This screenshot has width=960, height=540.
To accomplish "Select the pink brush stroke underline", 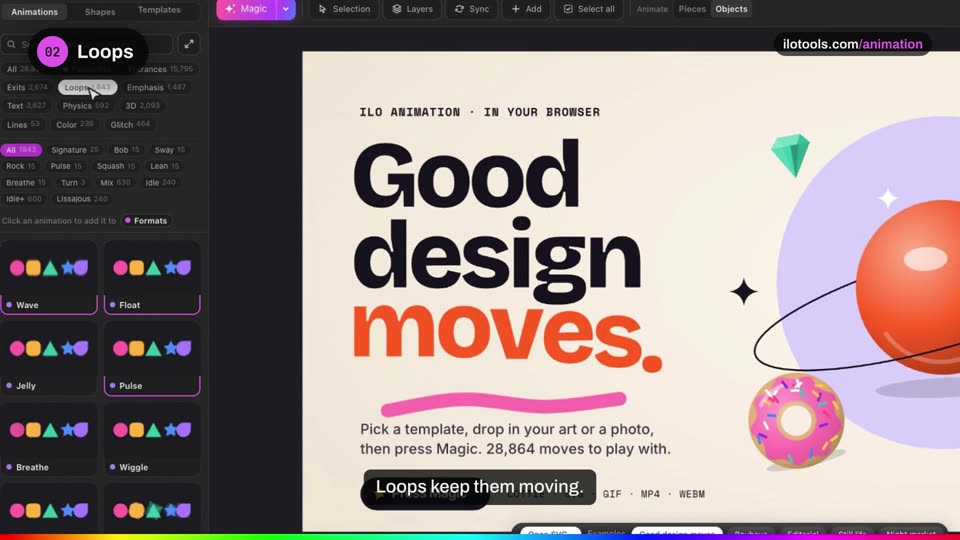I will point(503,403).
